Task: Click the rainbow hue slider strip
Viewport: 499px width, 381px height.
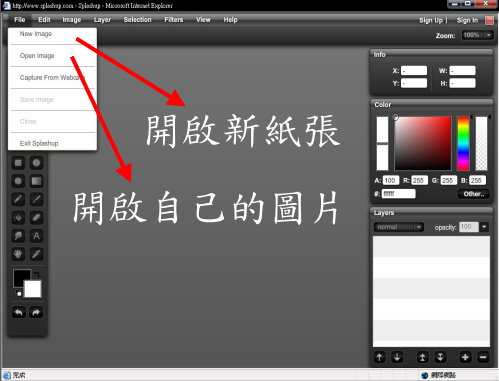Action: click(463, 143)
